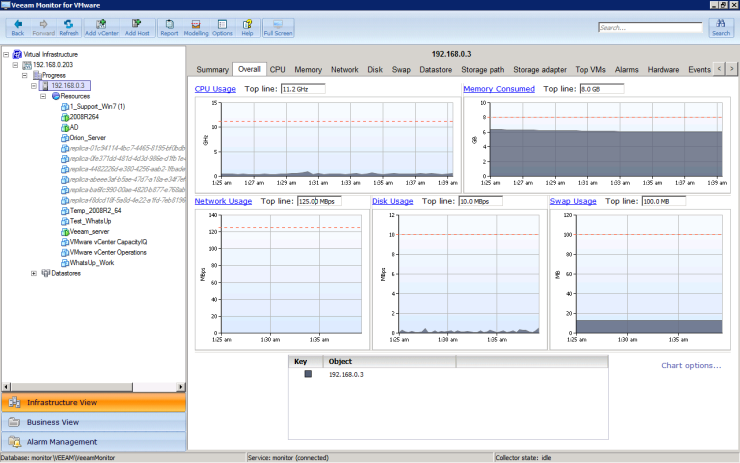
Task: Open the Storage path tab
Action: tap(483, 69)
